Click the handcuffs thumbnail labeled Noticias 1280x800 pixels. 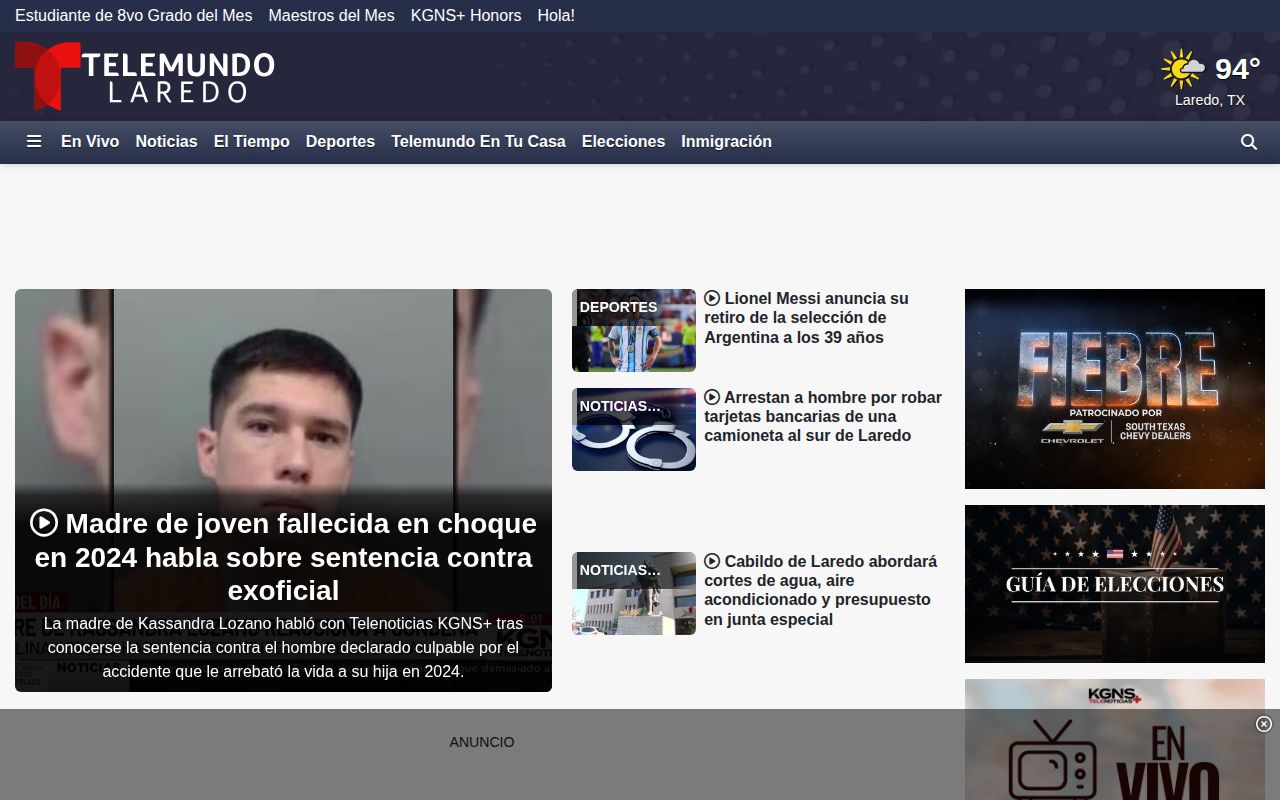pyautogui.click(x=634, y=430)
